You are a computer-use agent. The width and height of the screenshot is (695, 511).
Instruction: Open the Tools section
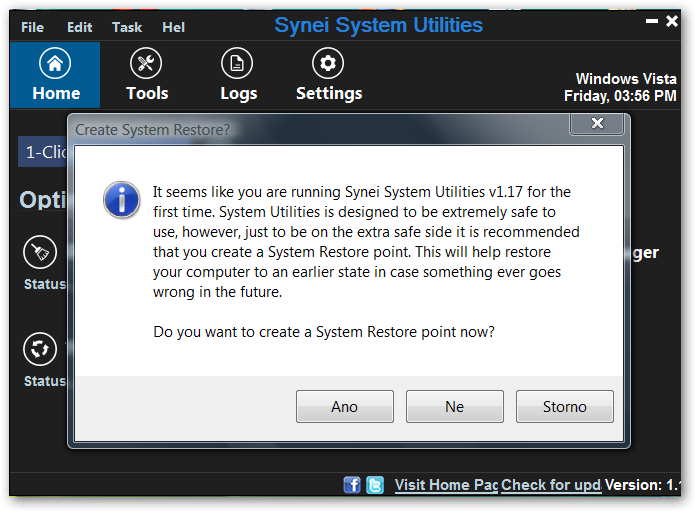(147, 75)
